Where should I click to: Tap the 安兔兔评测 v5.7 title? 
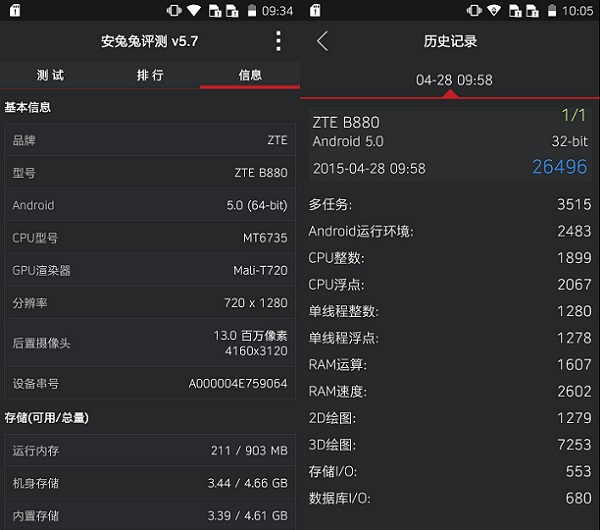[150, 41]
